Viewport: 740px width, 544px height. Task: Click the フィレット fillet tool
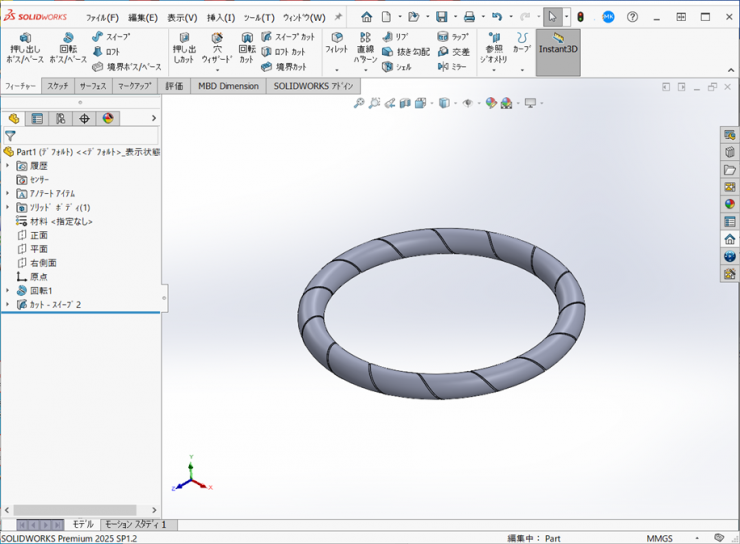point(336,43)
